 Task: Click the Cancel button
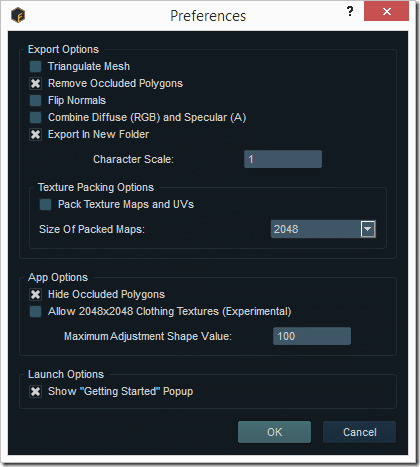pos(360,432)
